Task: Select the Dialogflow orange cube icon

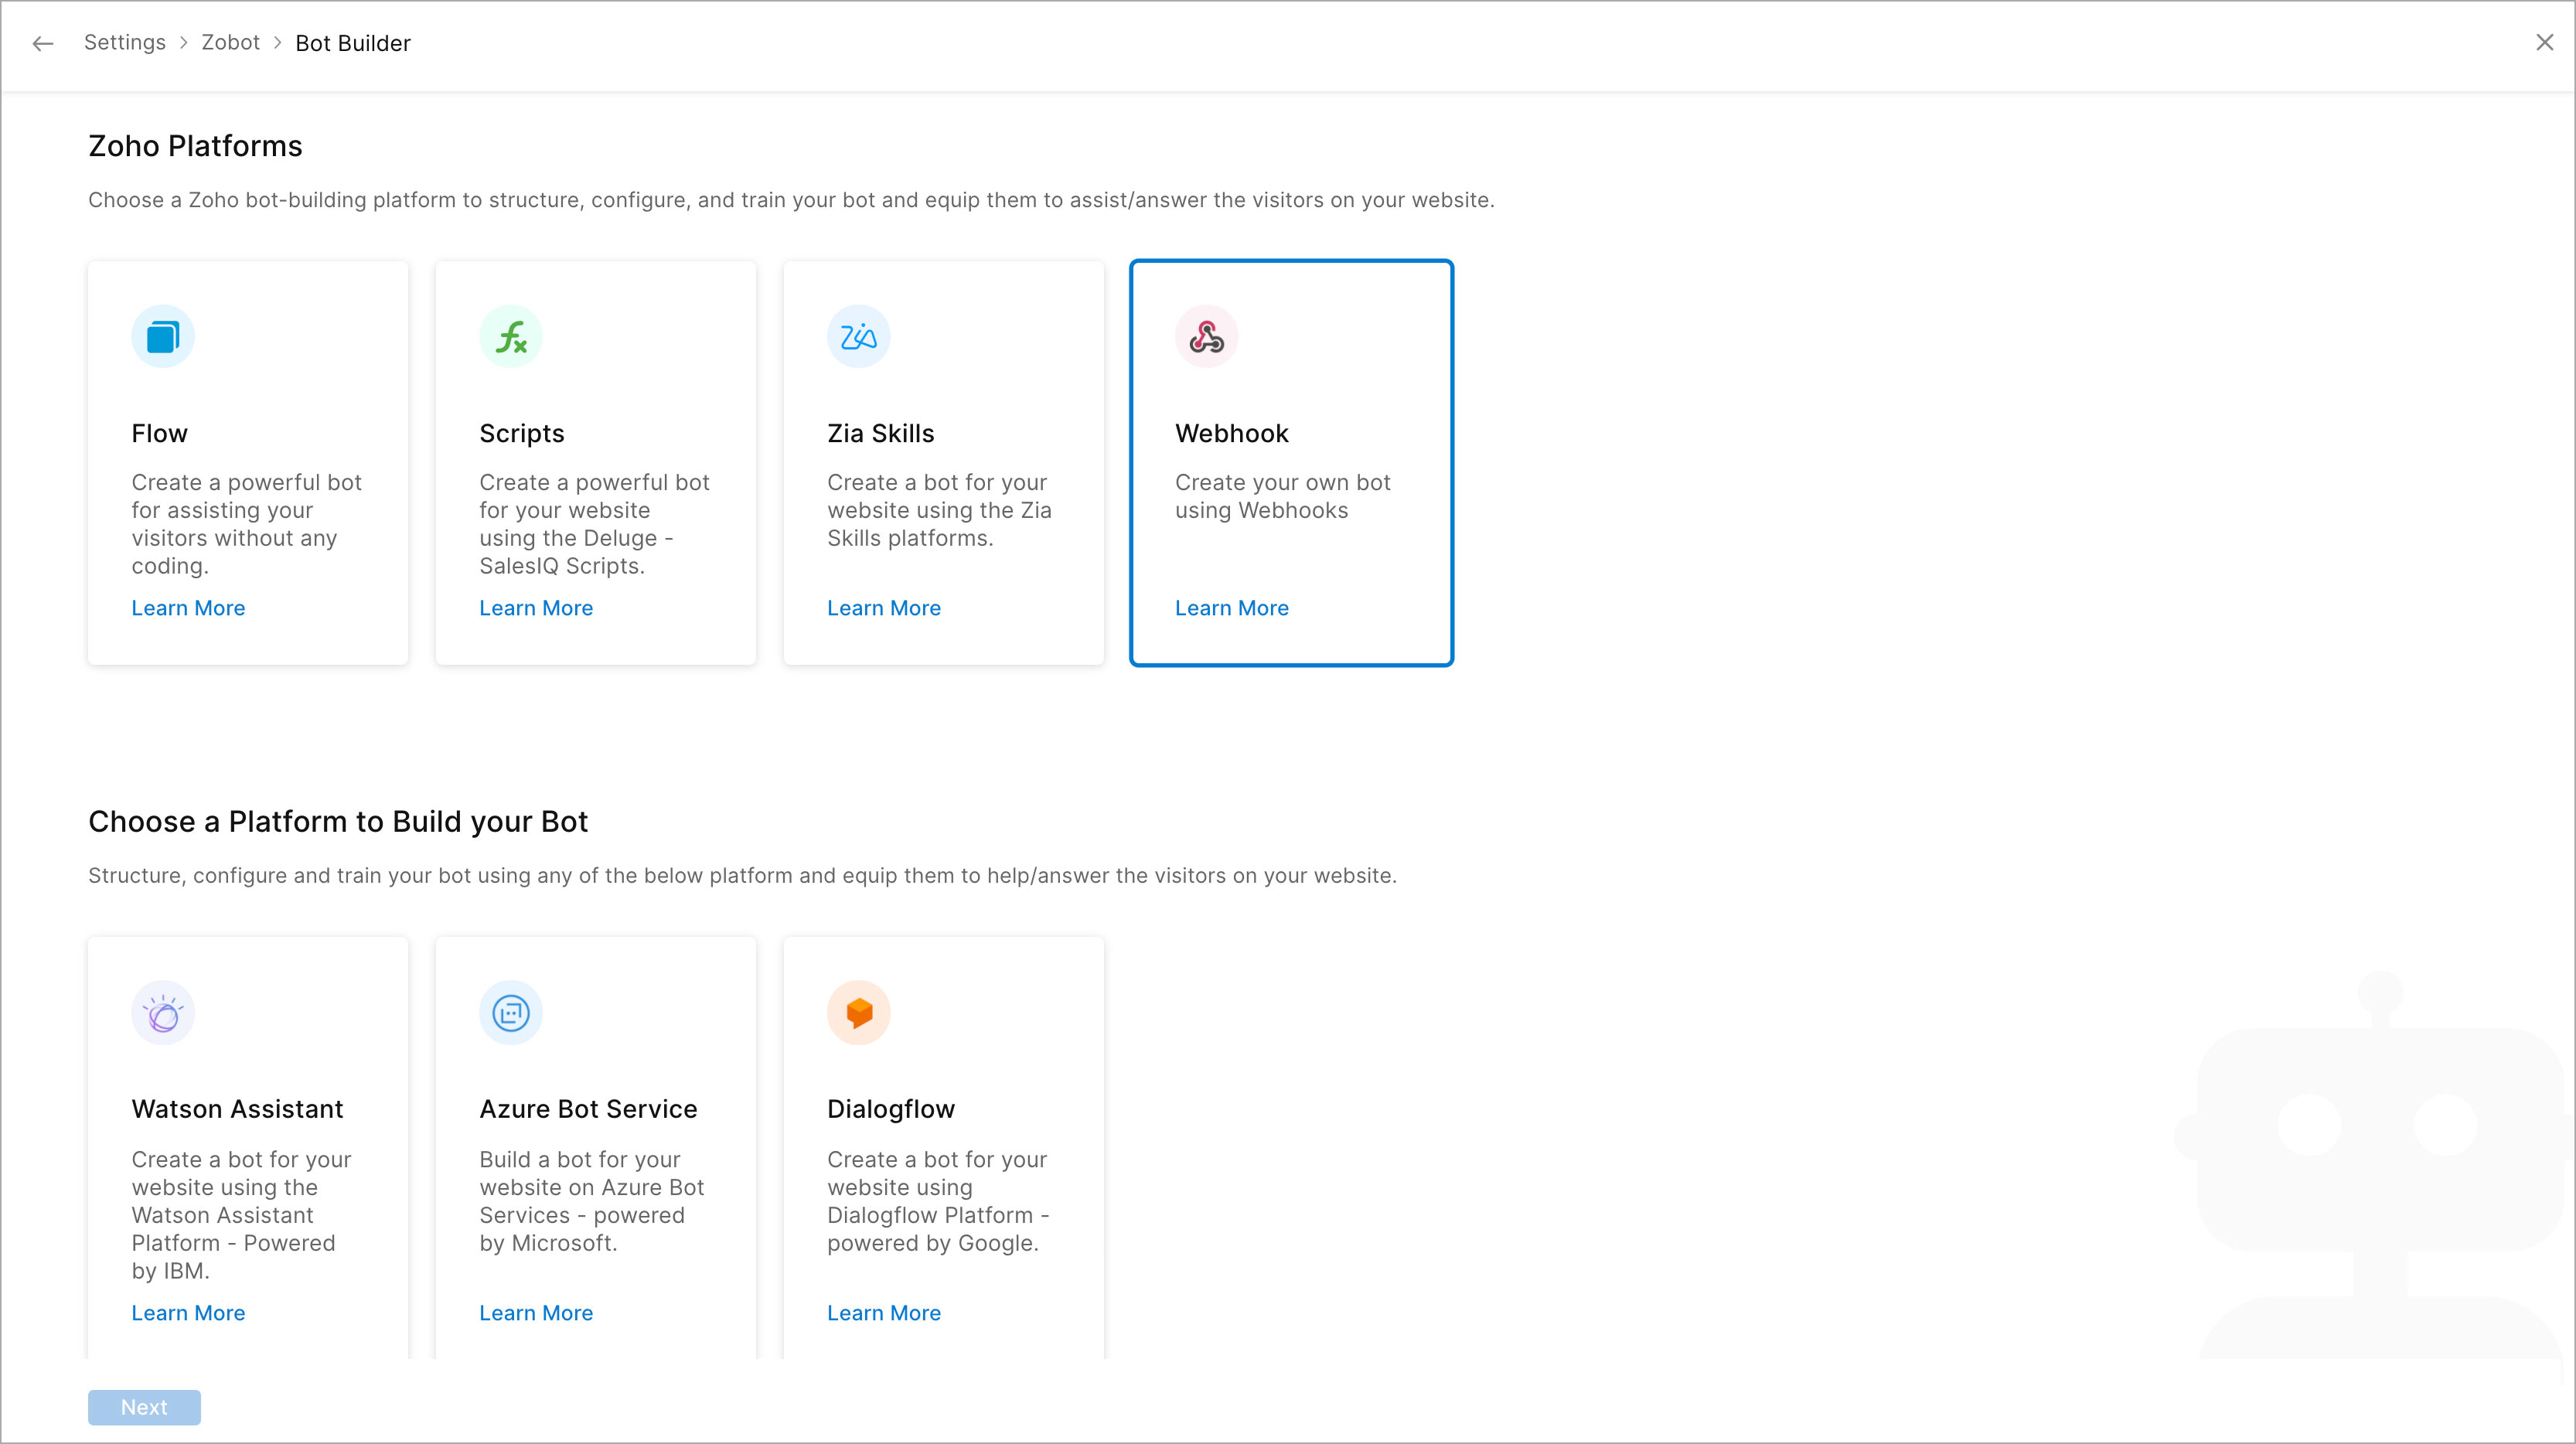Action: click(x=859, y=1013)
